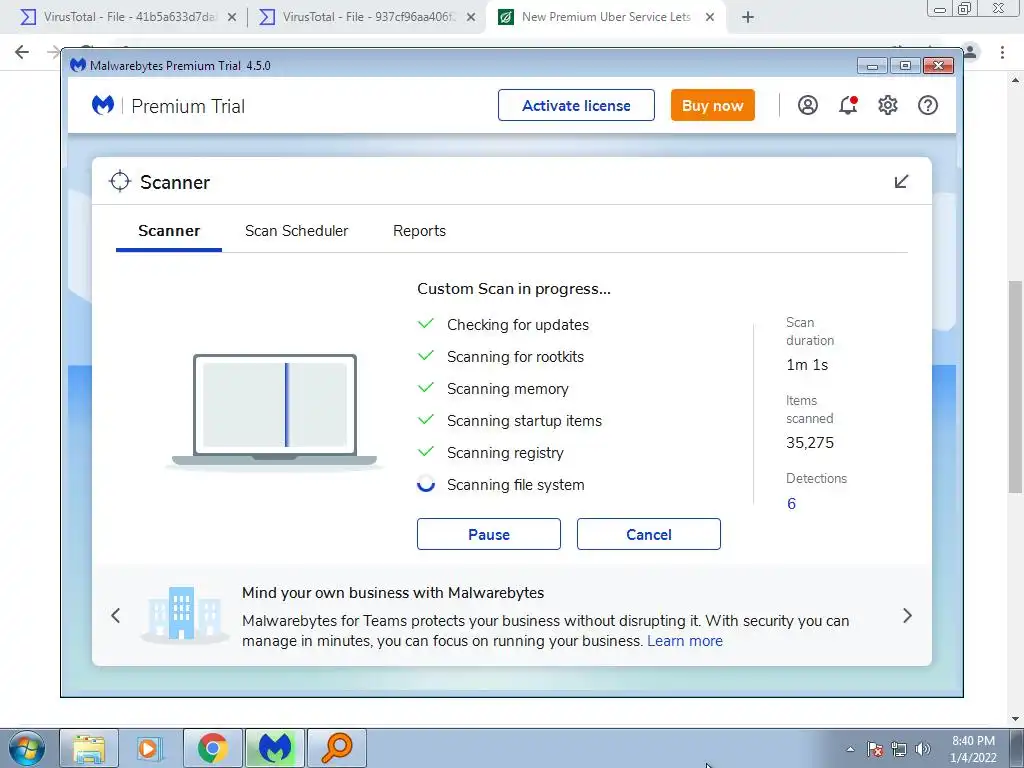The image size is (1024, 768).
Task: Click the scan duration value 1m 1s
Action: 807,365
